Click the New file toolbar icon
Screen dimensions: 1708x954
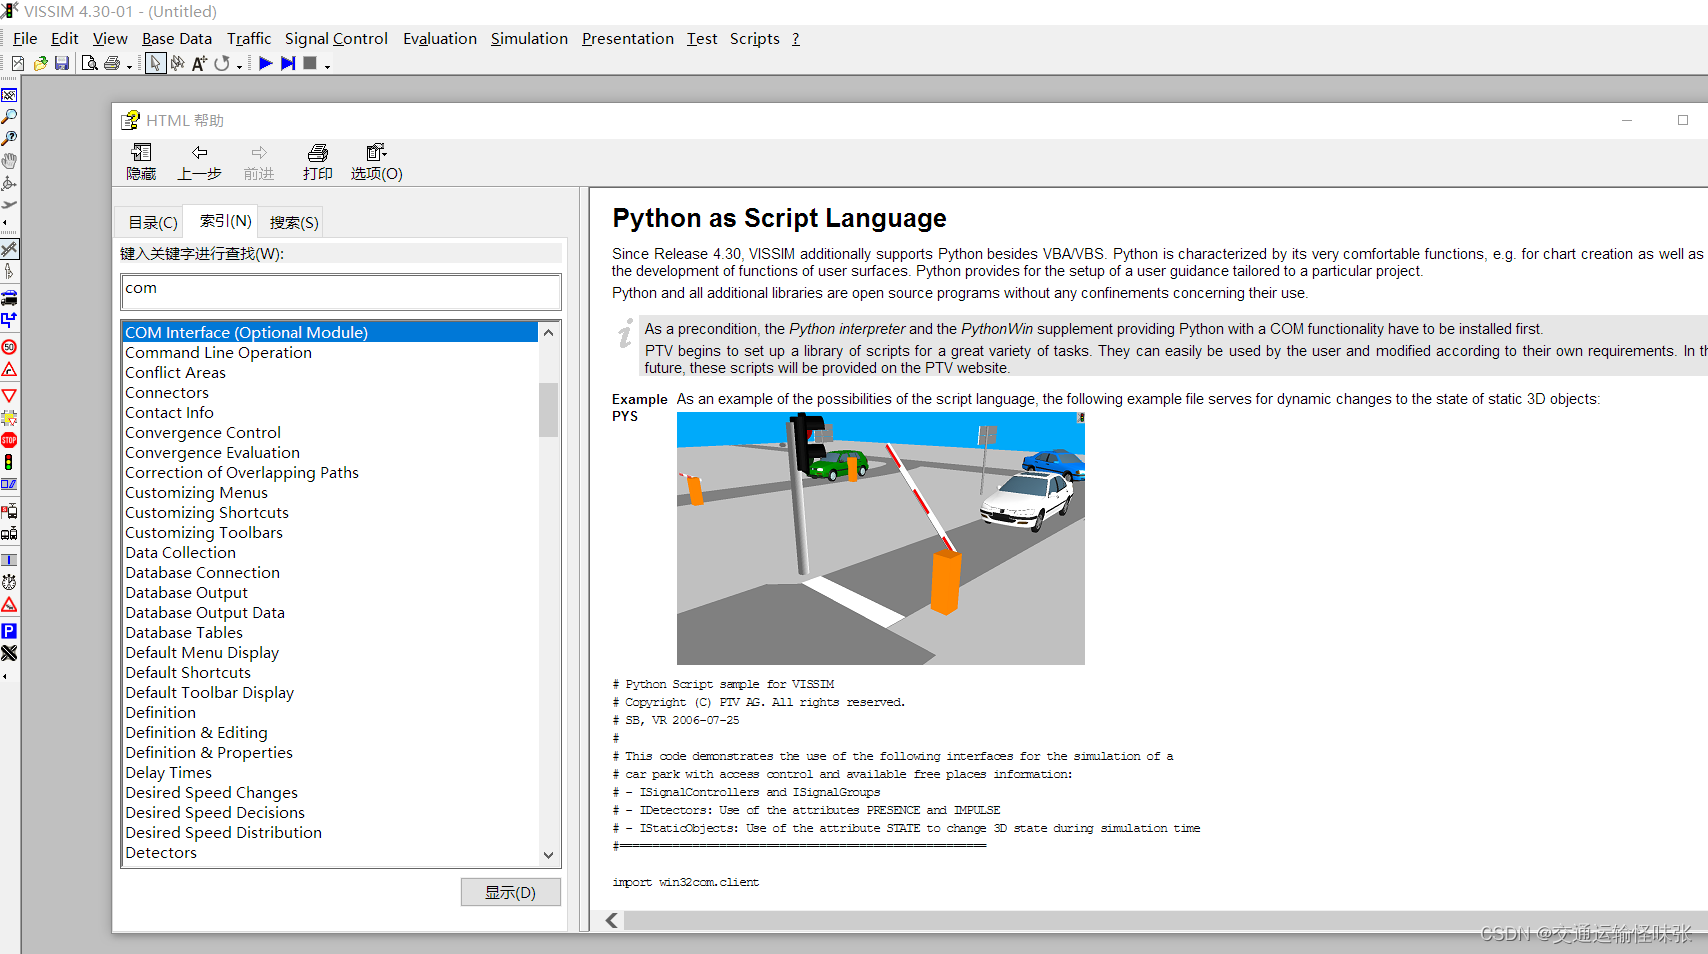tap(18, 63)
